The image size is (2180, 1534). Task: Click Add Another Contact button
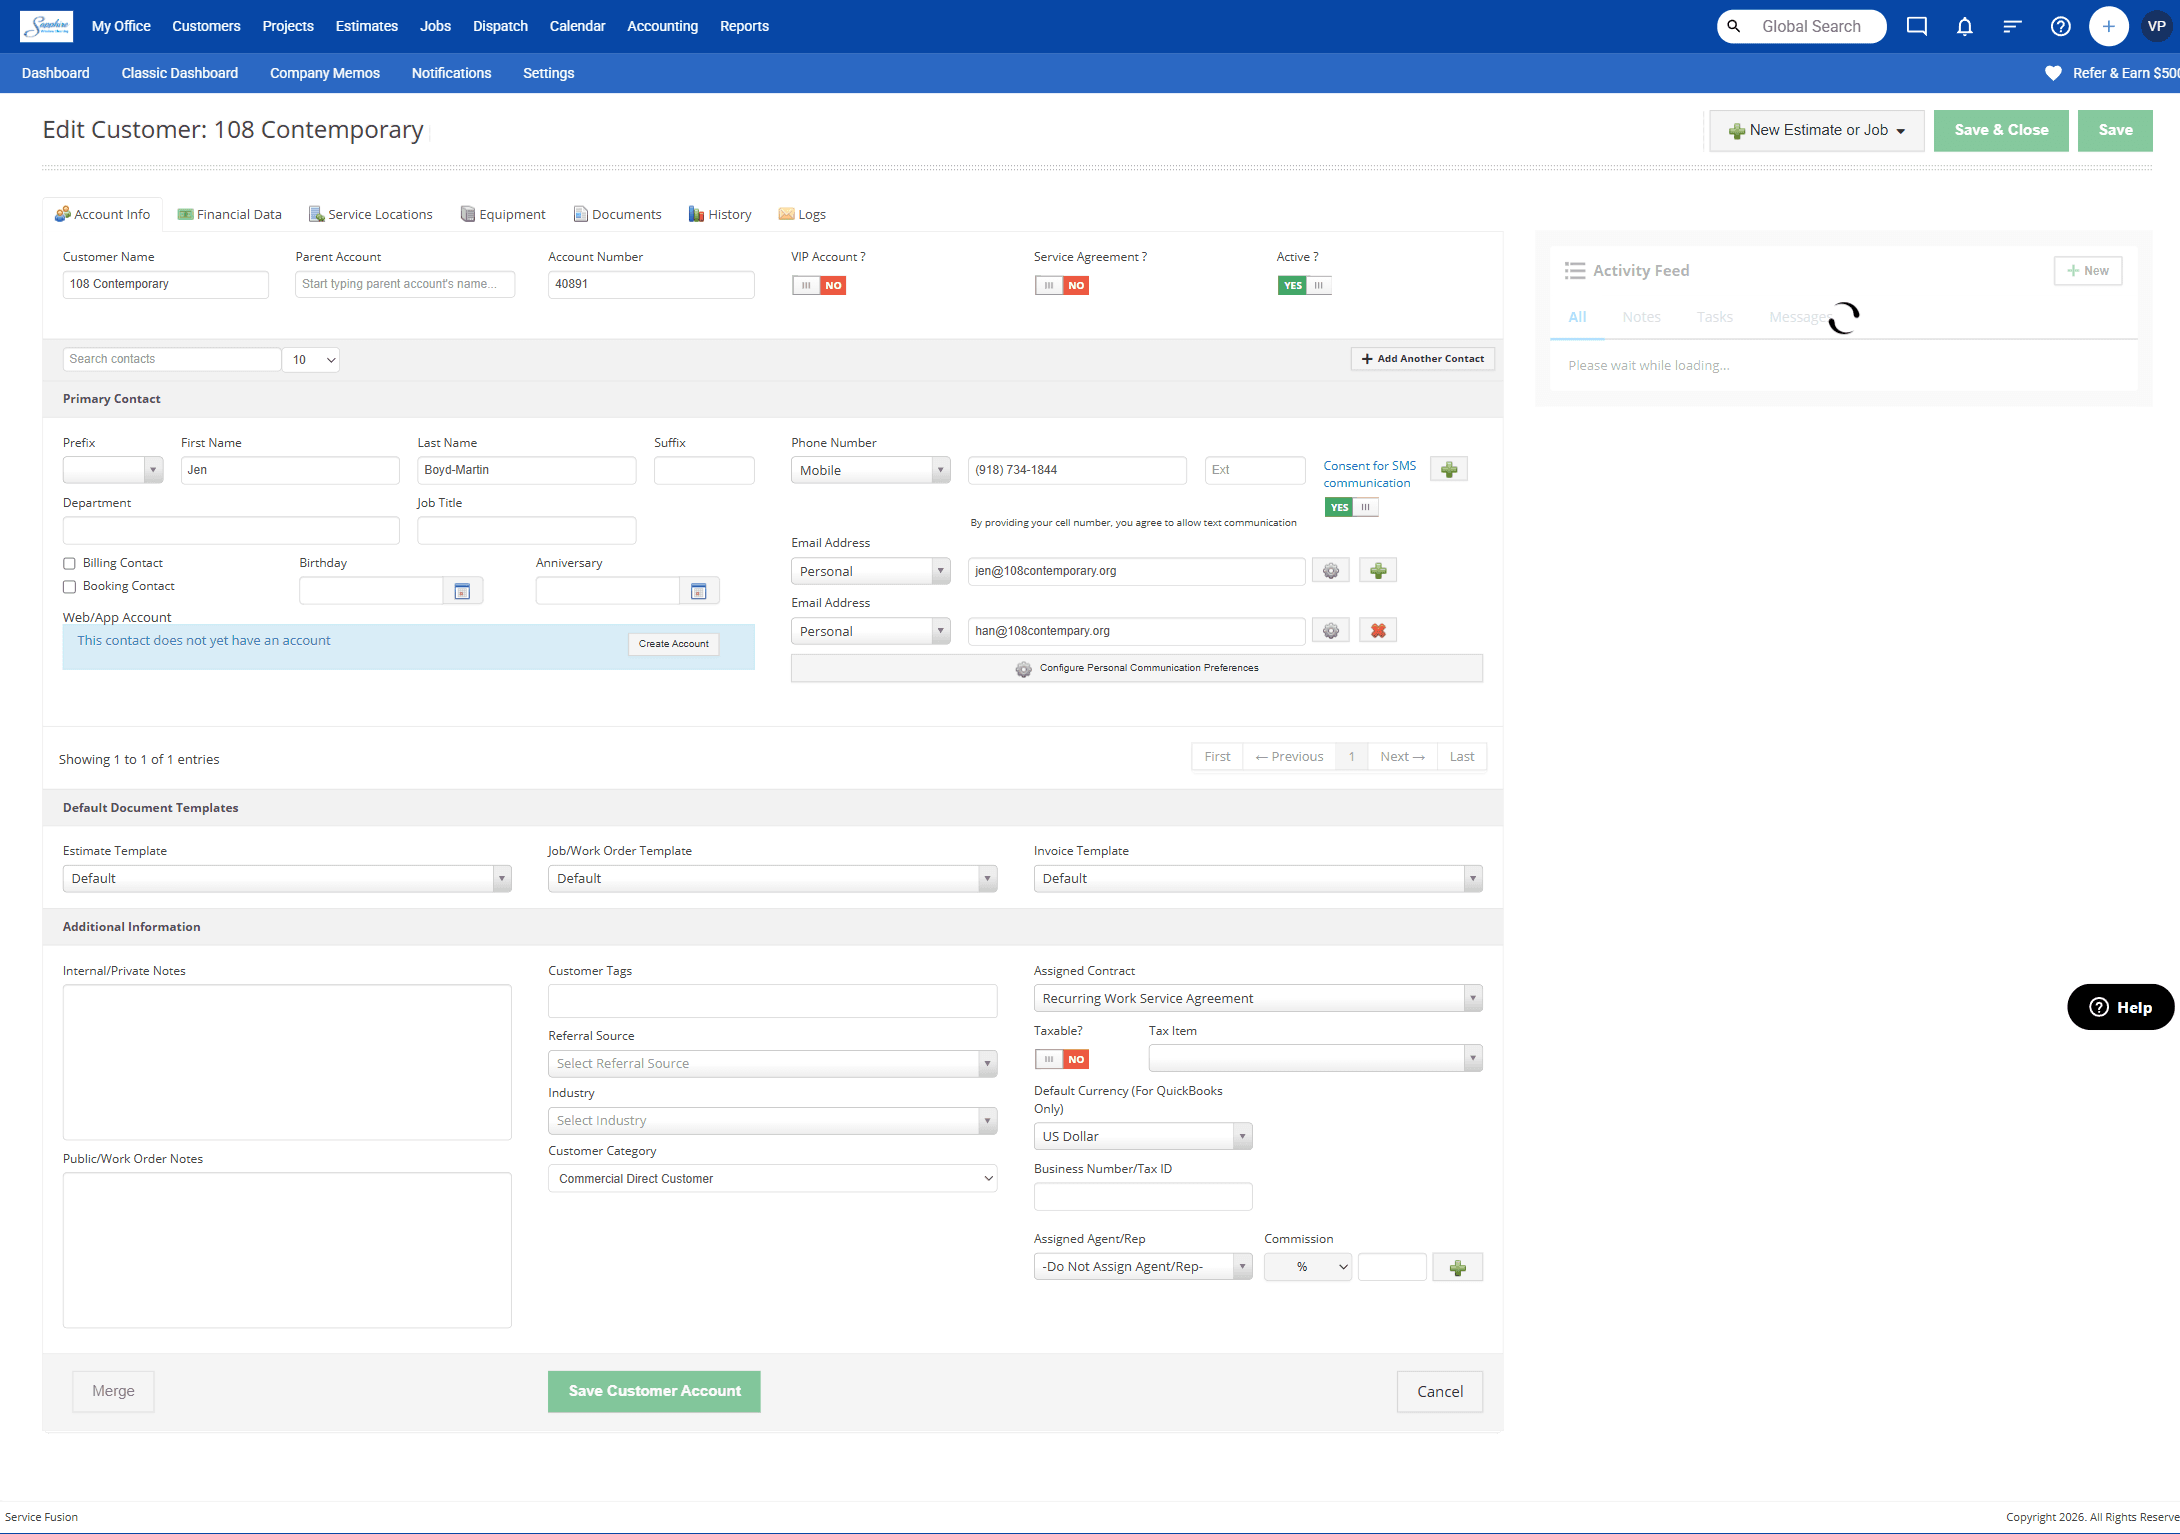1423,359
